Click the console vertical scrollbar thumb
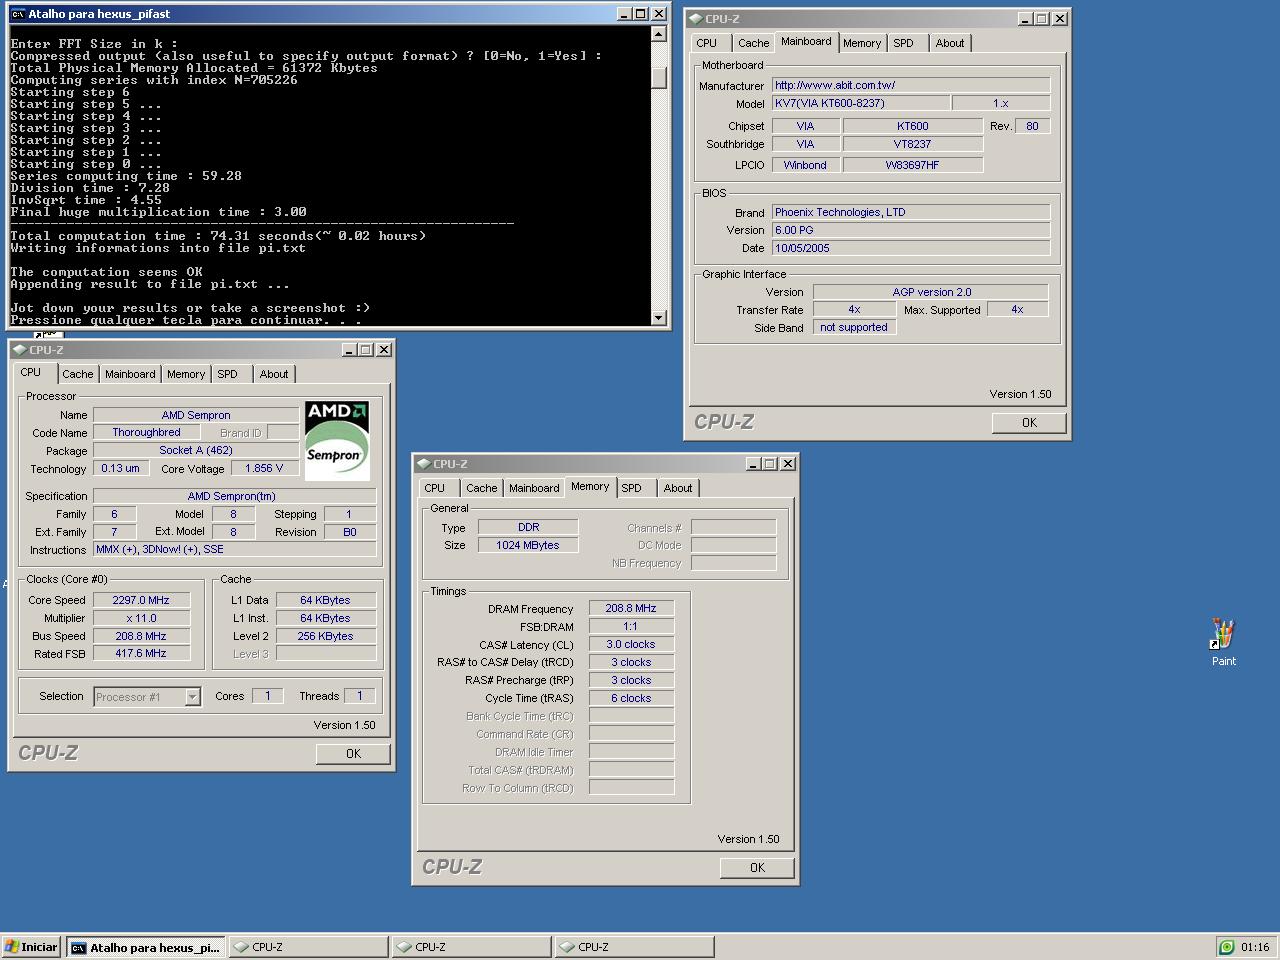The width and height of the screenshot is (1280, 960). click(658, 77)
